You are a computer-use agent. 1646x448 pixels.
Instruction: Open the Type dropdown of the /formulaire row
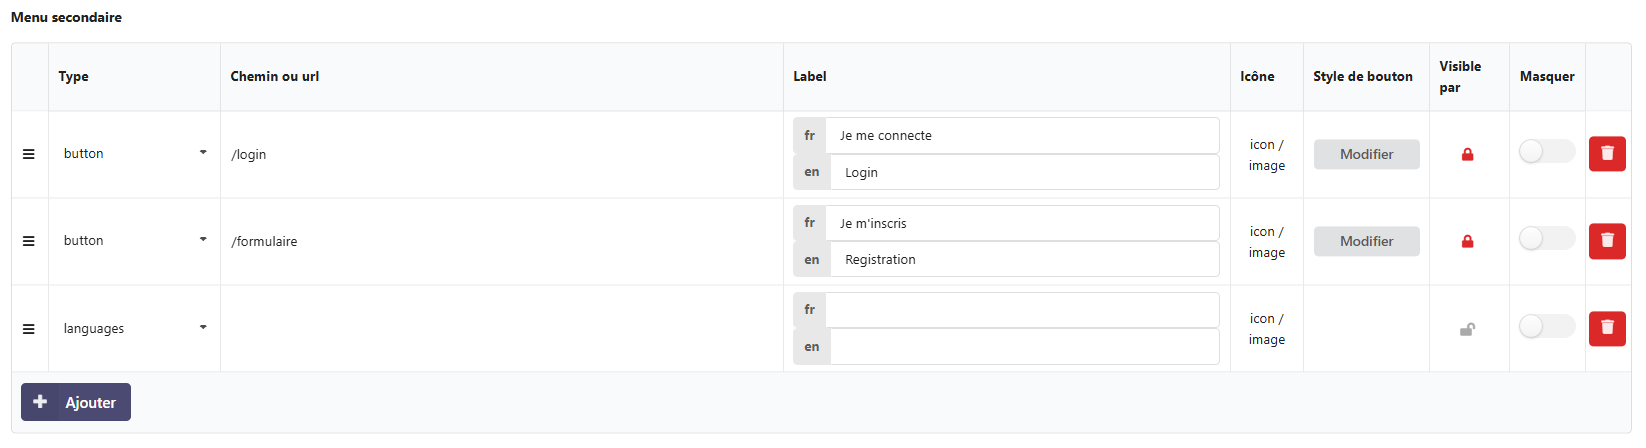(134, 240)
